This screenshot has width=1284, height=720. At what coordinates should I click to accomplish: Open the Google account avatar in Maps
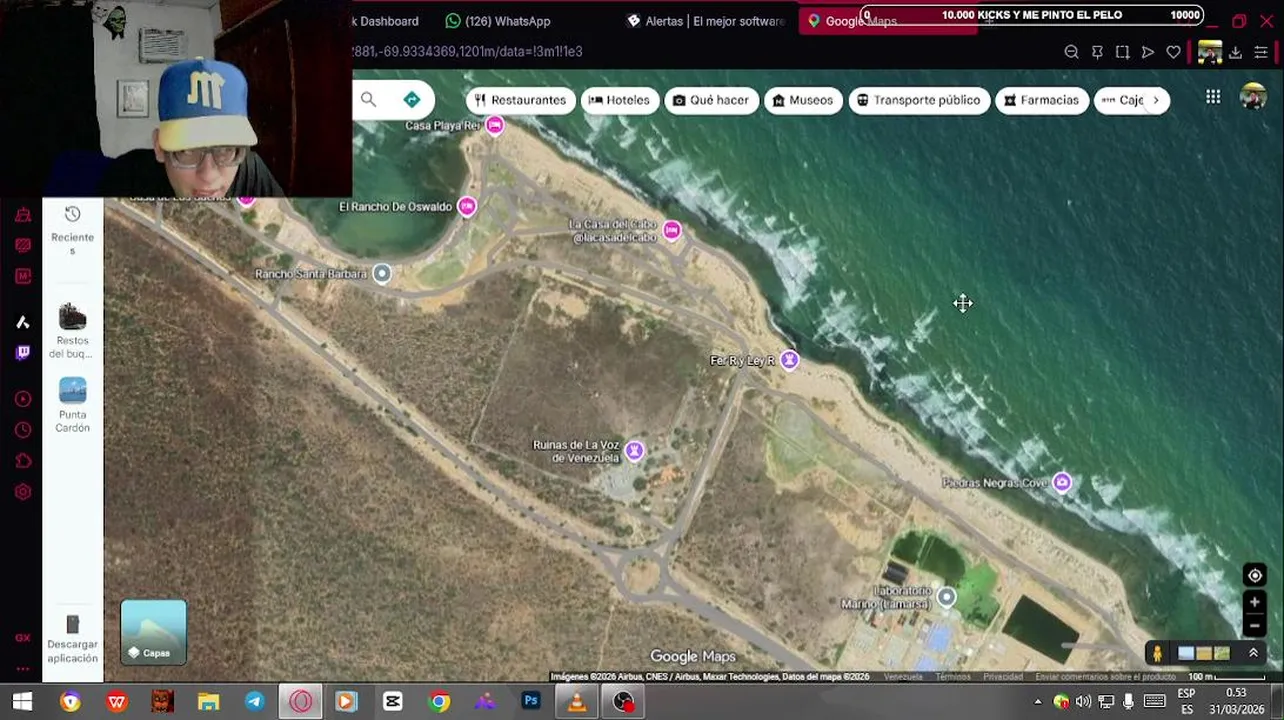[x=1252, y=97]
